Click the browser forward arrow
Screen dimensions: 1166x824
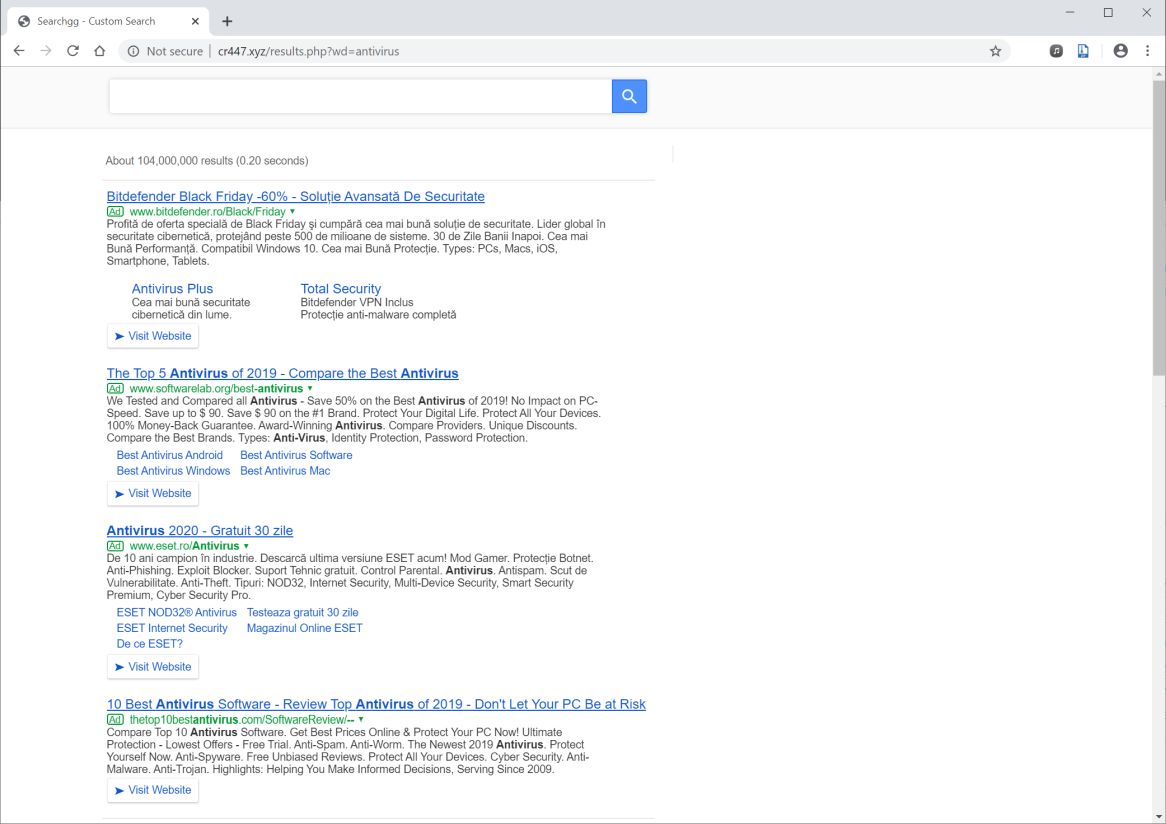(46, 51)
